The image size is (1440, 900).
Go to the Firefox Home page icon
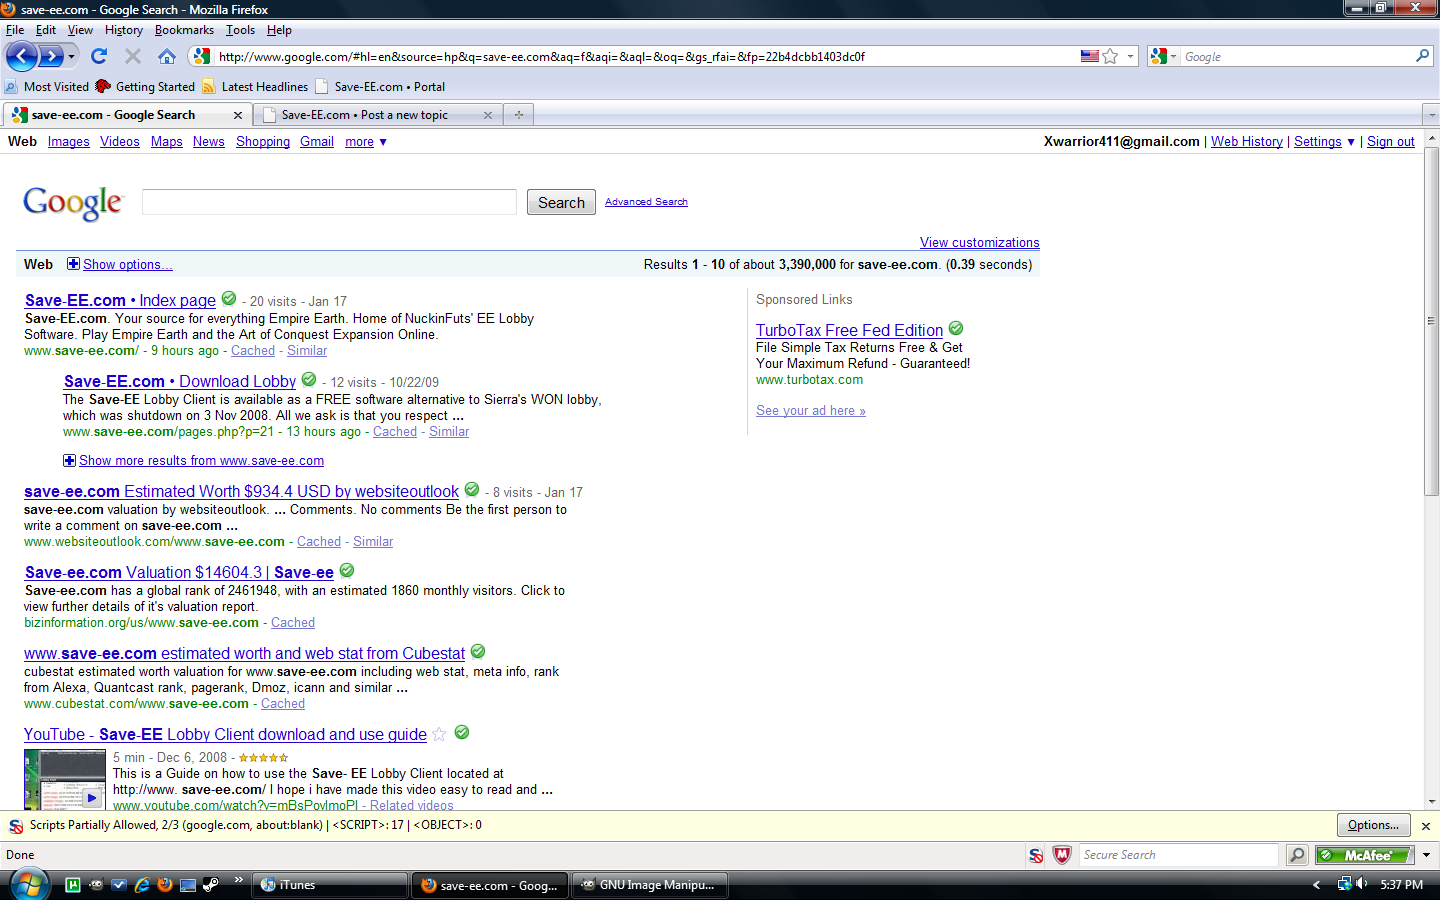(167, 56)
